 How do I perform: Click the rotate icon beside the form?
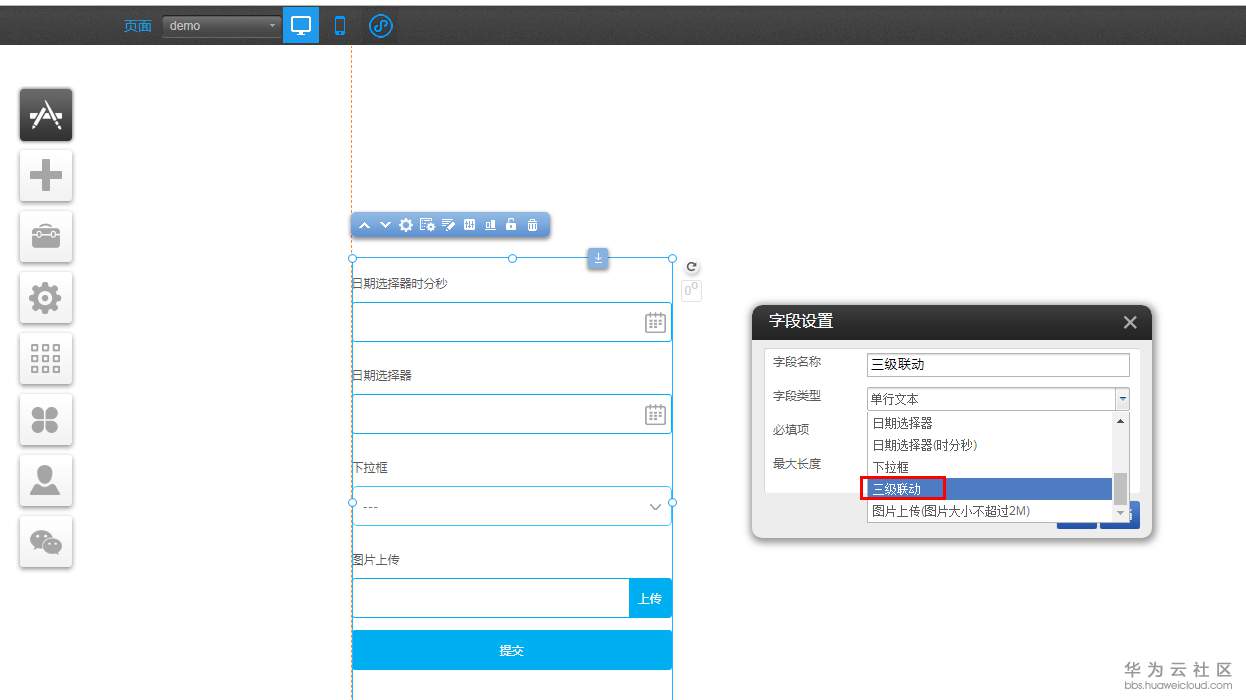(x=691, y=267)
